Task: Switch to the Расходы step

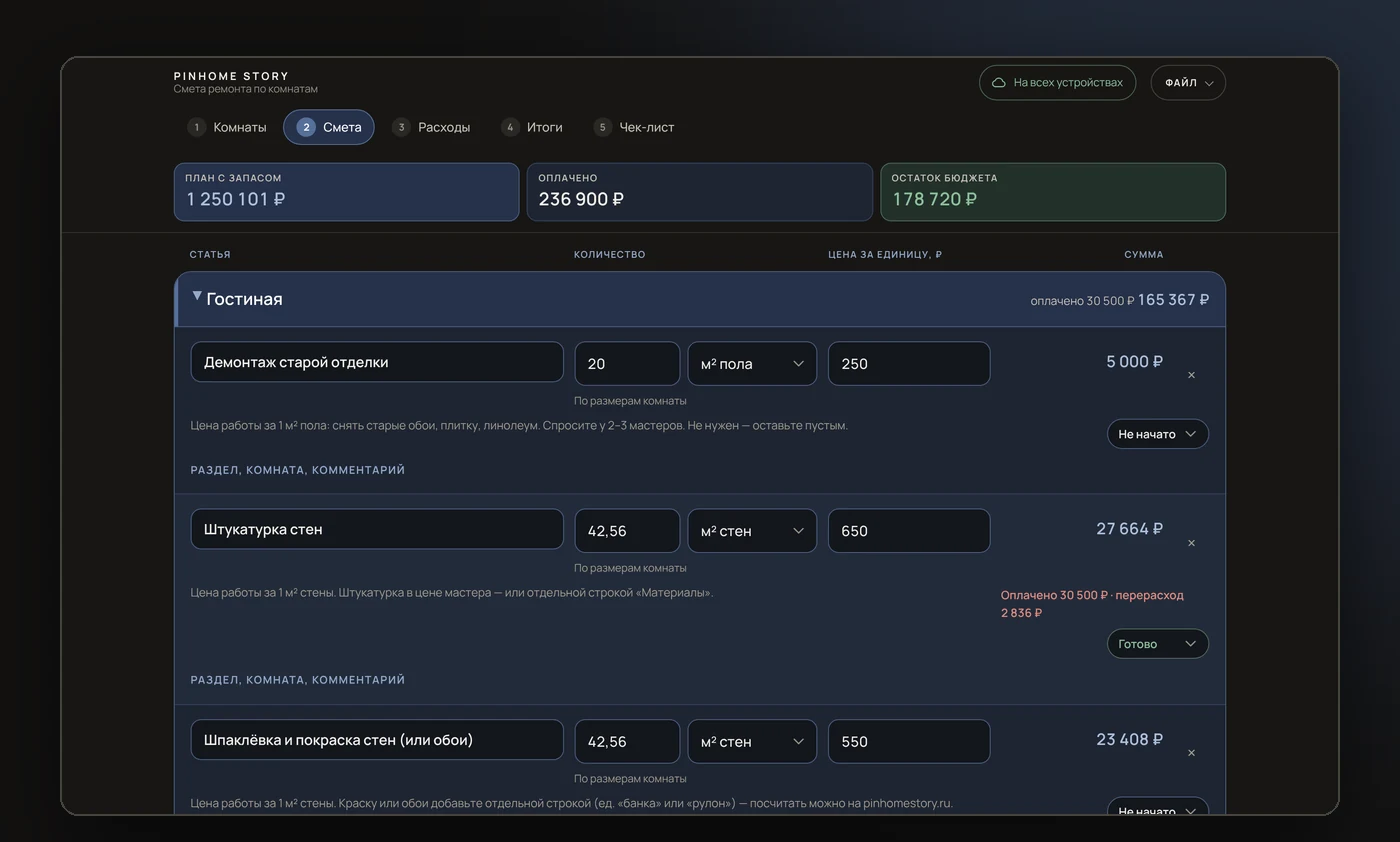Action: [x=431, y=127]
